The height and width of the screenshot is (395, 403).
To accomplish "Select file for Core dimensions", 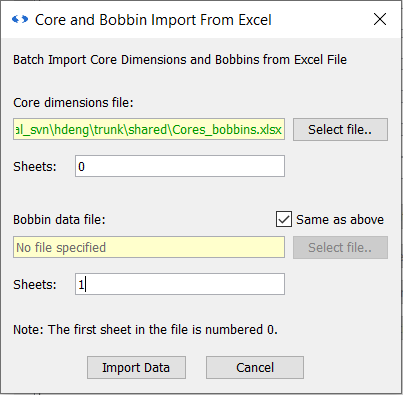I will click(x=340, y=129).
